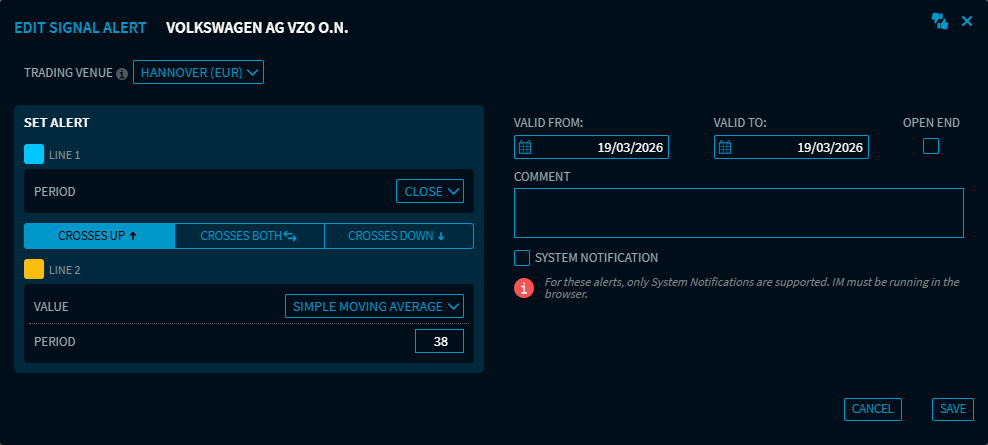Open the Valid From calendar icon
This screenshot has width=988, height=445.
526,147
